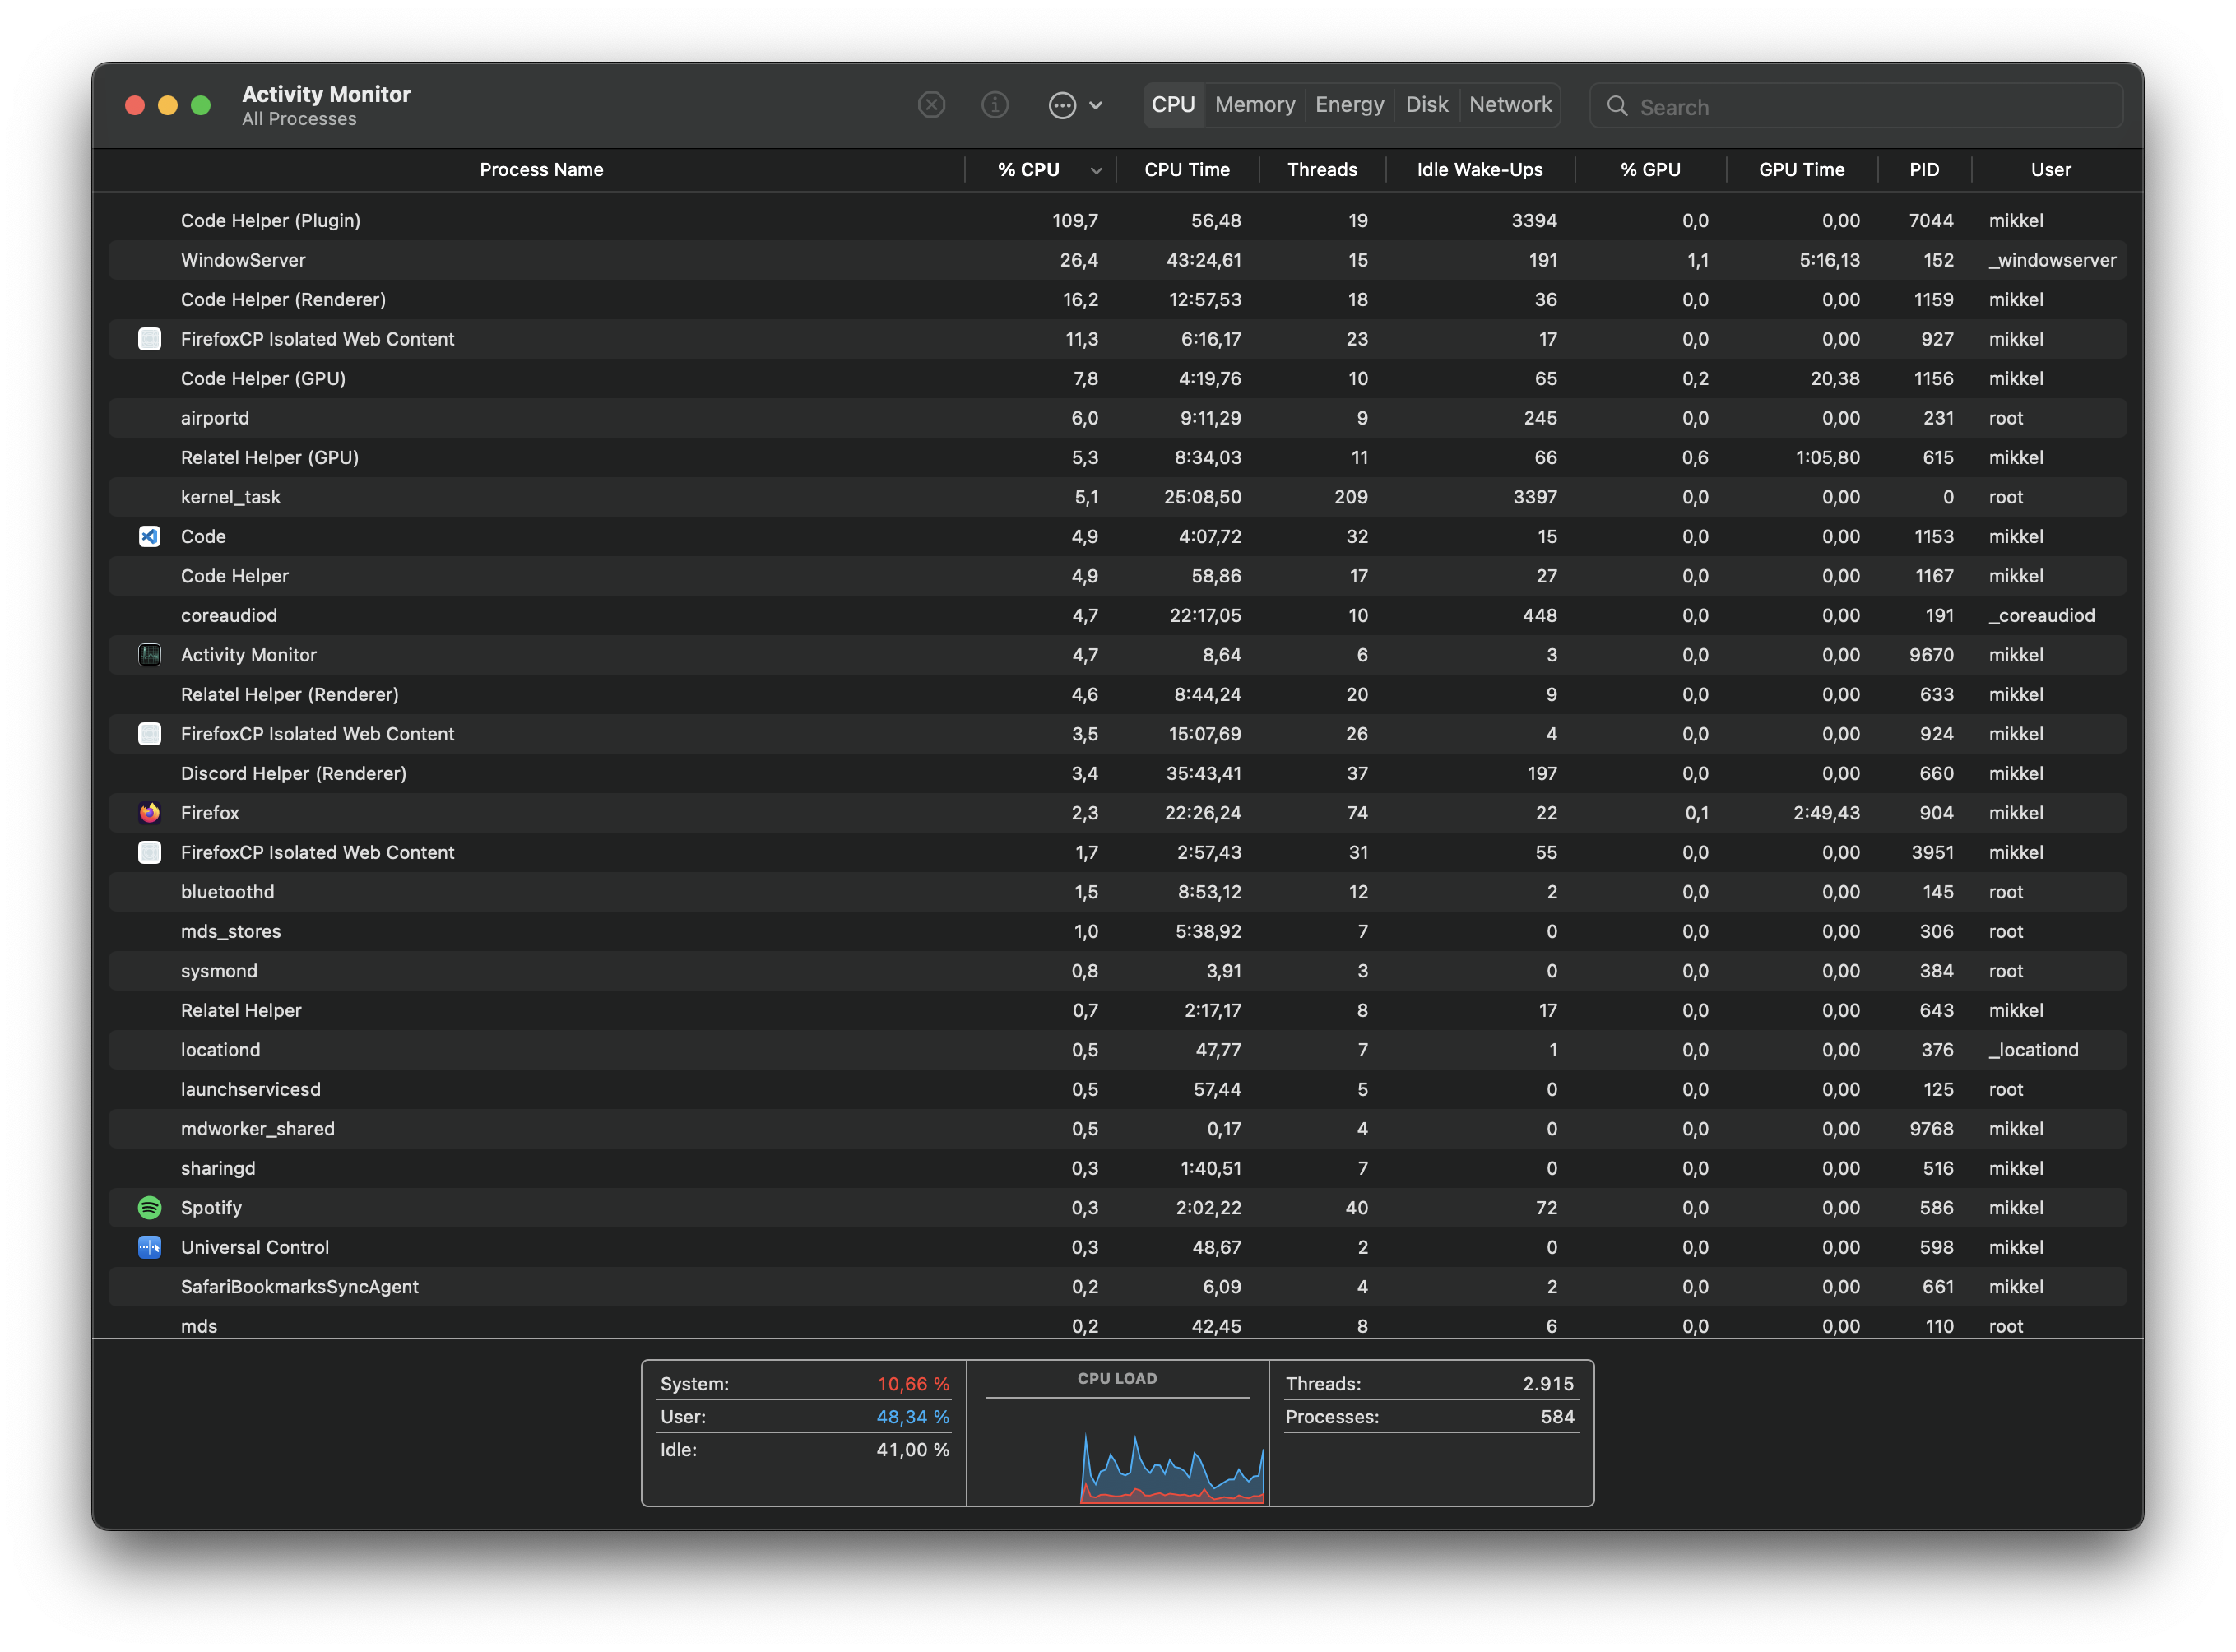Viewport: 2236px width, 1652px height.
Task: Select the Relatel Helper (GPU) row
Action: 1117,458
